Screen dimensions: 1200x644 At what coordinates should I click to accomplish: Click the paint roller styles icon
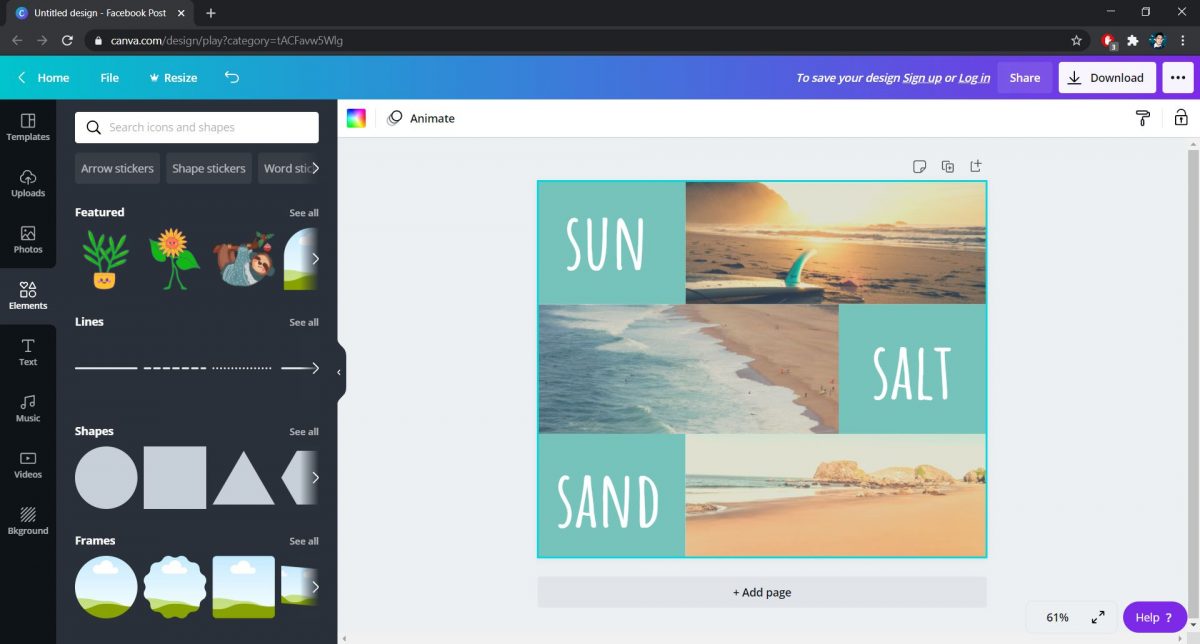click(x=1142, y=118)
